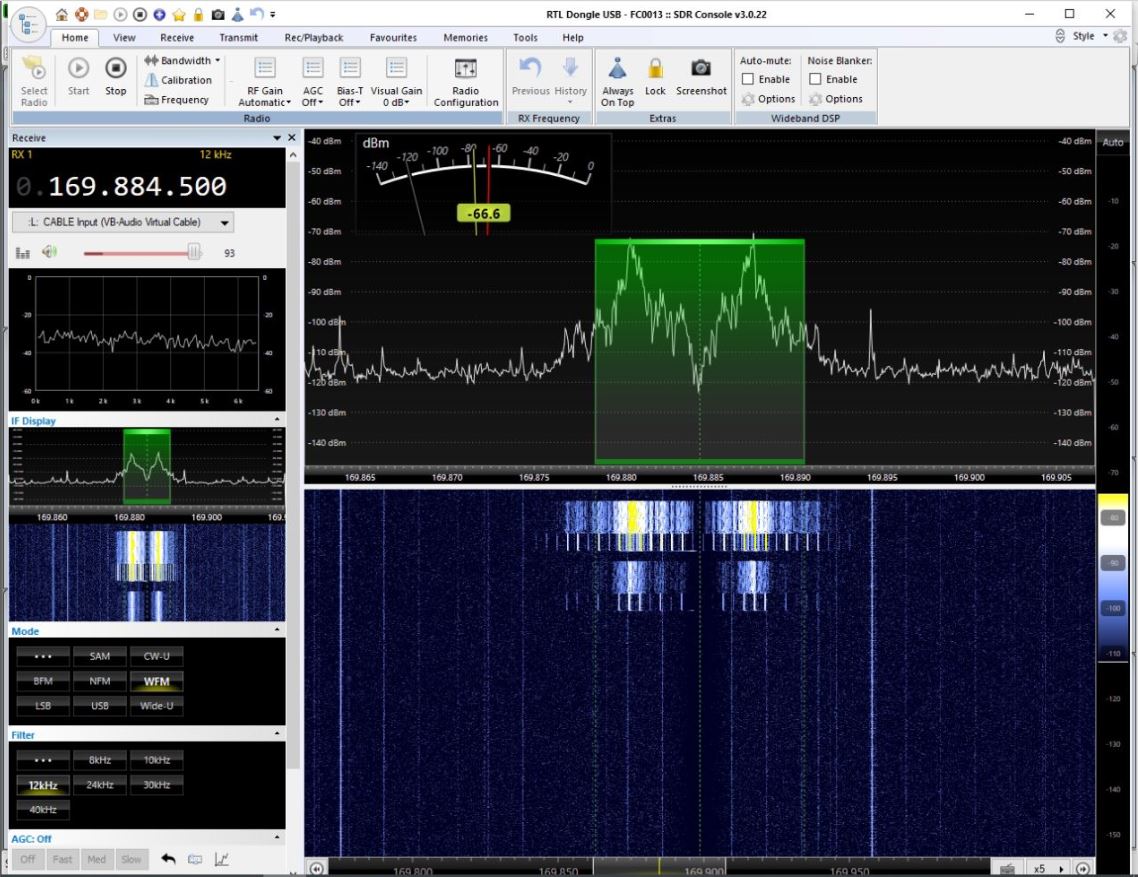Switch to the Memories tab
The width and height of the screenshot is (1138, 877).
(465, 38)
